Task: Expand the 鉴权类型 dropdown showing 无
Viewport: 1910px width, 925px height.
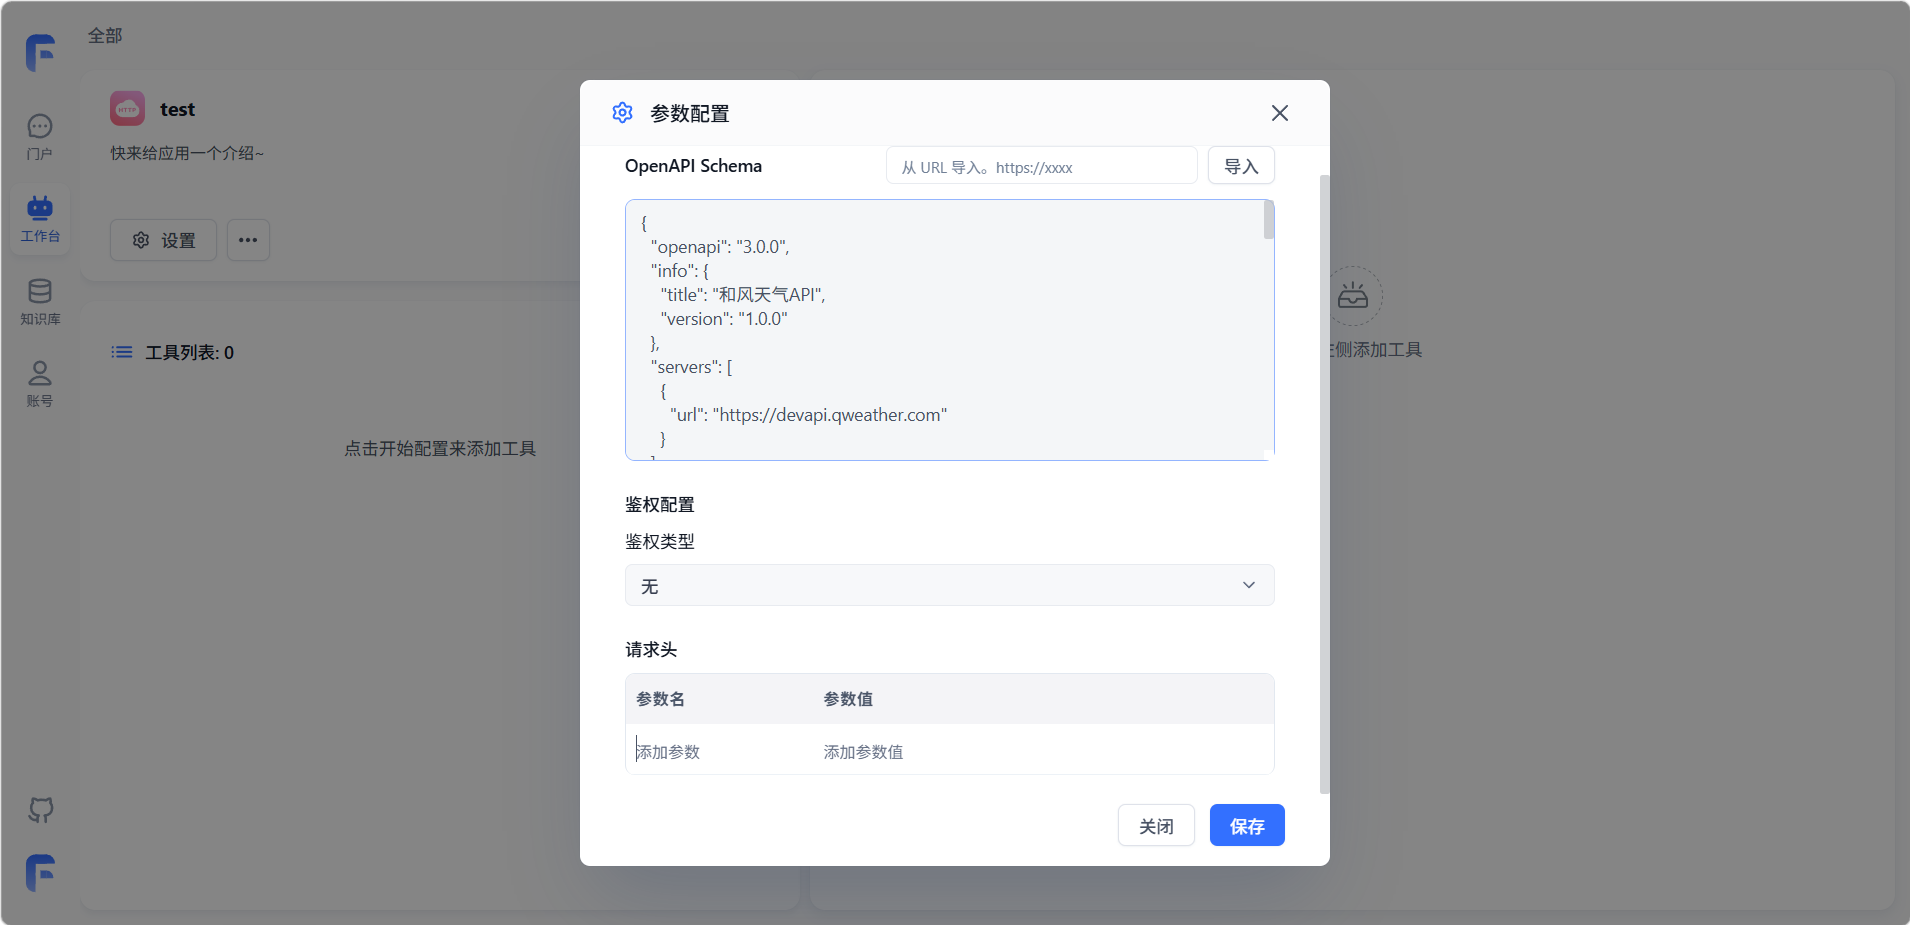Action: click(x=948, y=585)
